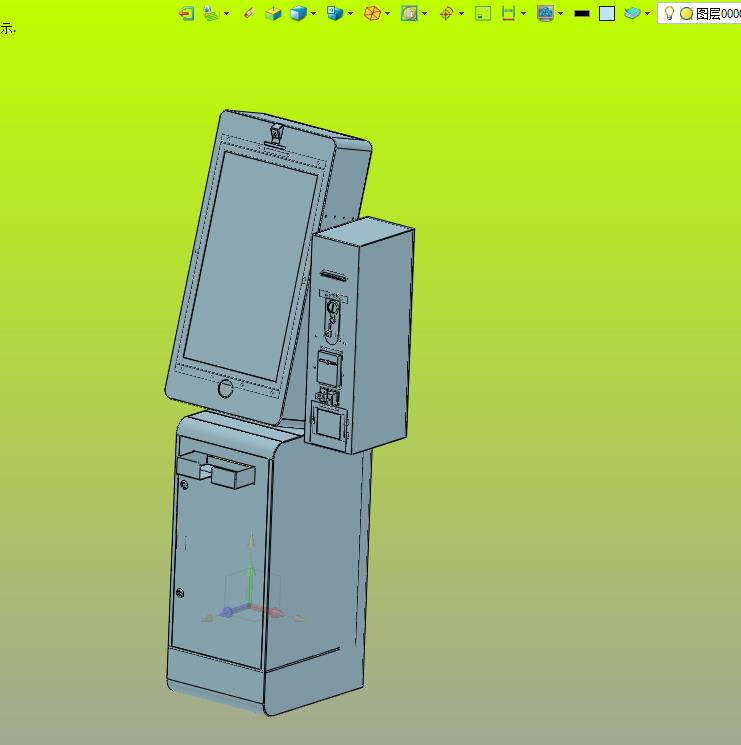
Task: Open the surface analysis dropdown arrow
Action: pos(227,14)
